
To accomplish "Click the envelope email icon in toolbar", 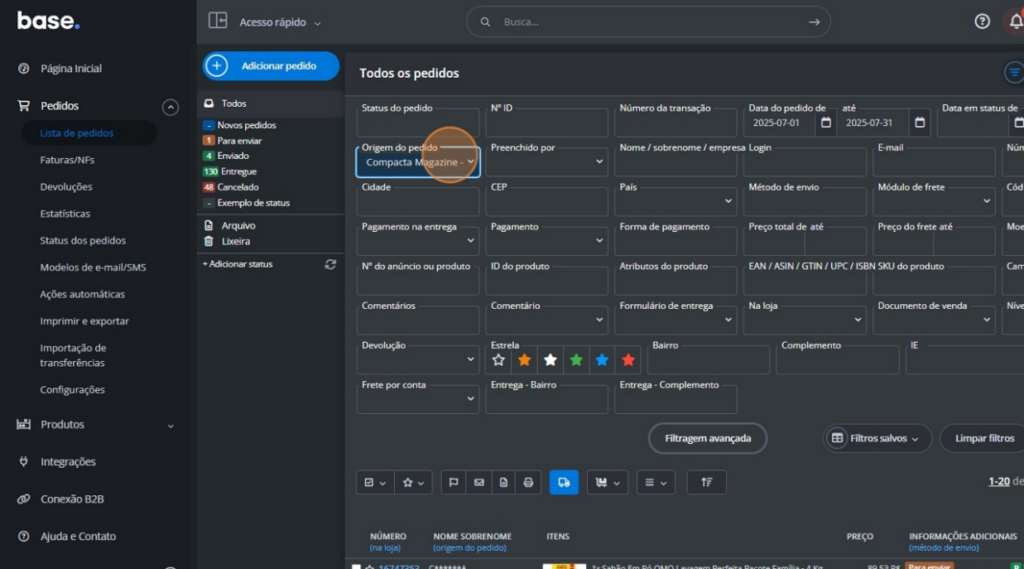I will tap(479, 482).
